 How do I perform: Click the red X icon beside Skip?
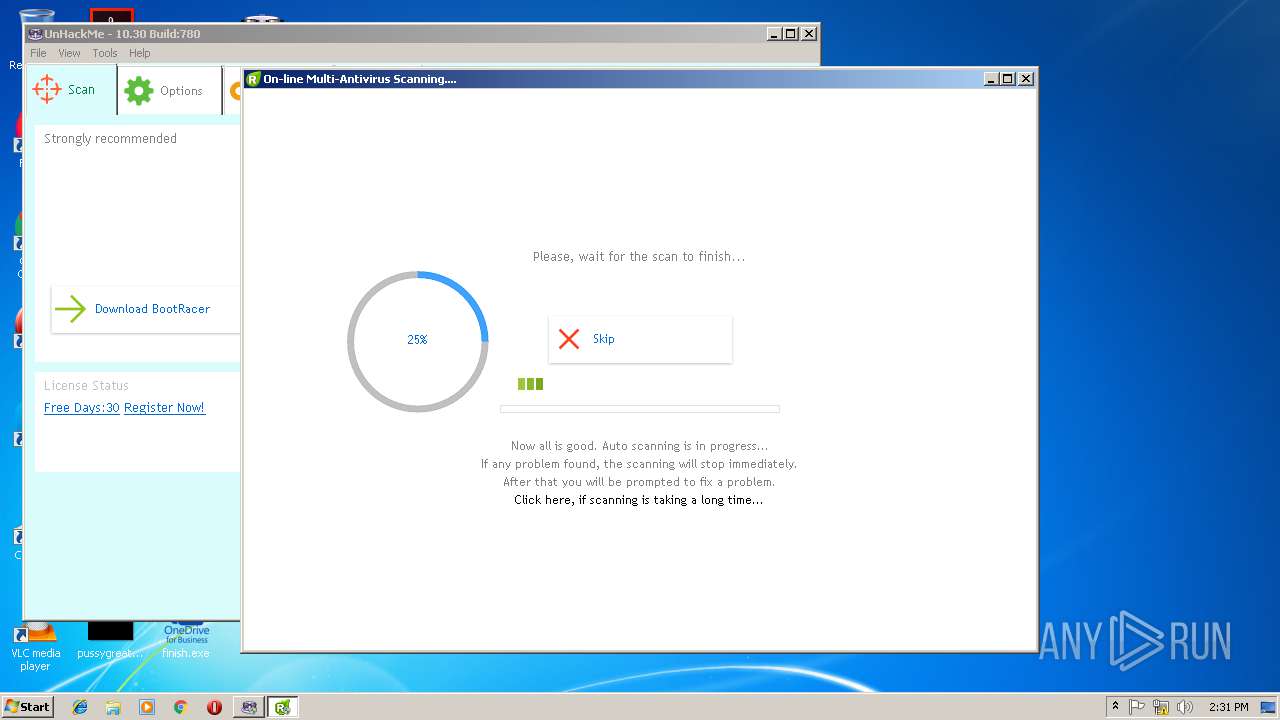pyautogui.click(x=569, y=339)
